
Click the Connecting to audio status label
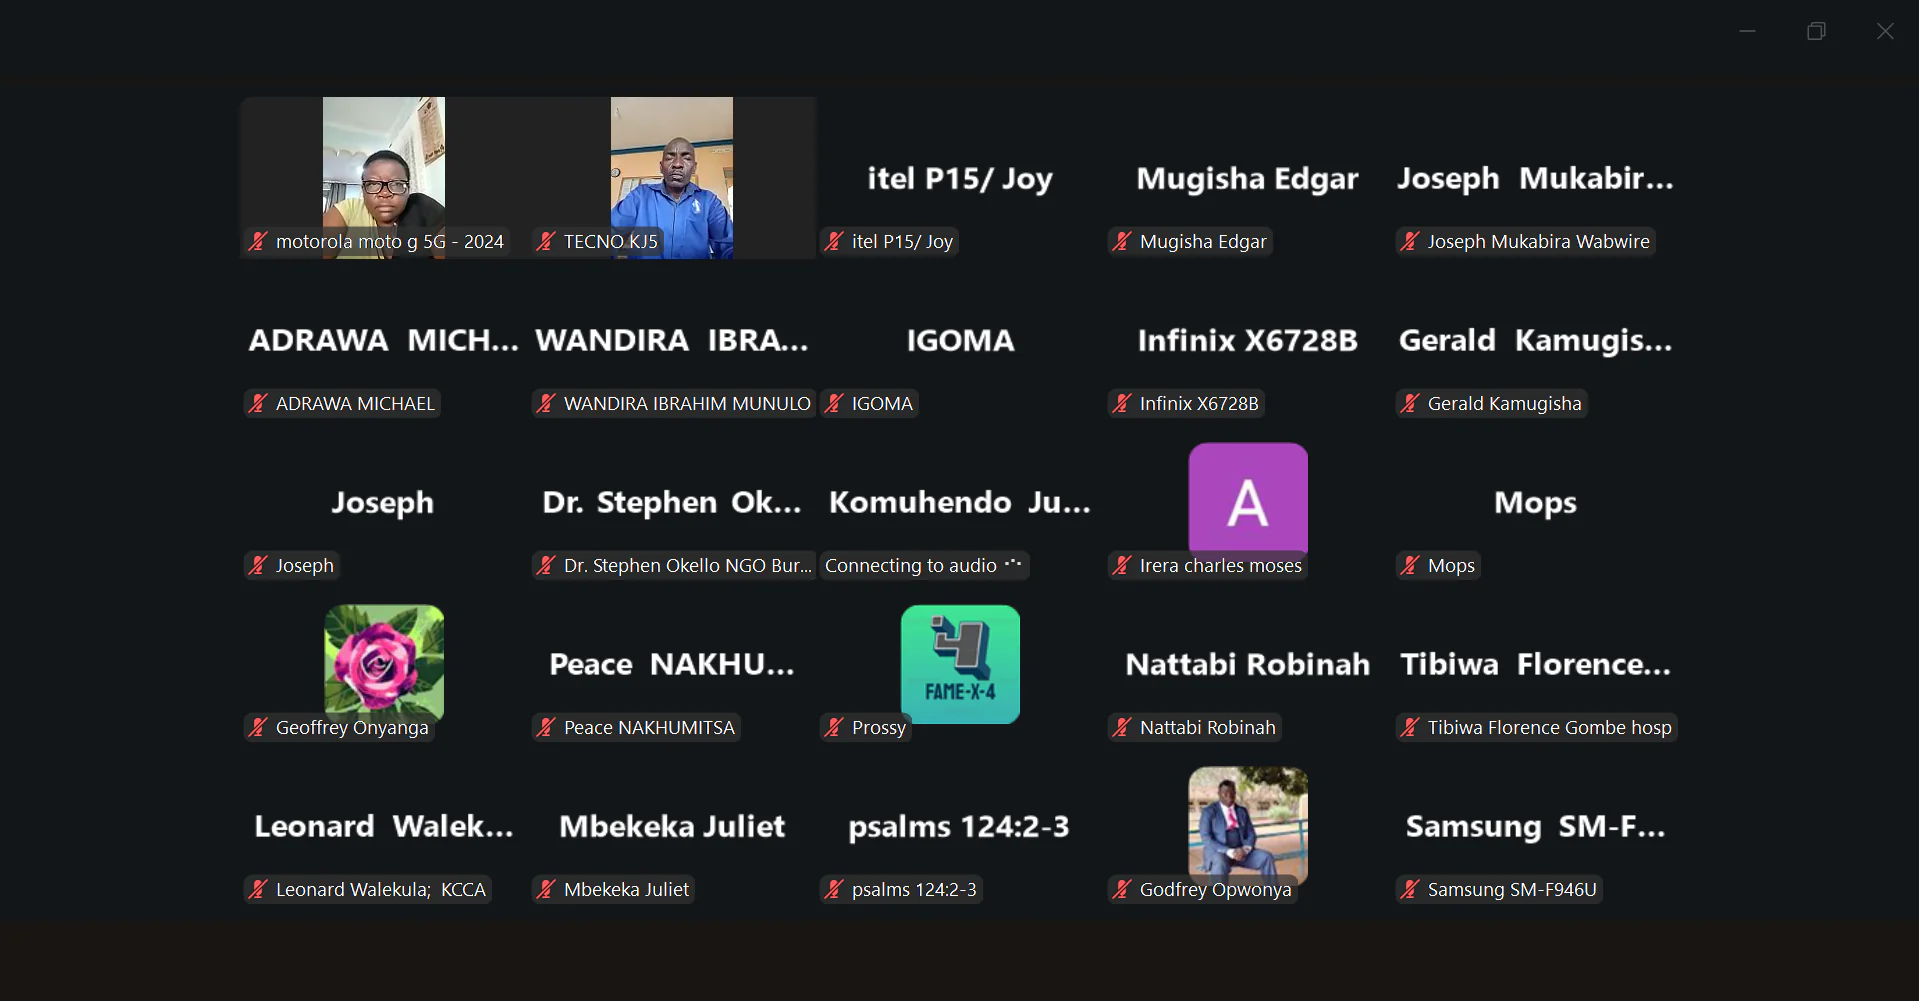coord(911,565)
